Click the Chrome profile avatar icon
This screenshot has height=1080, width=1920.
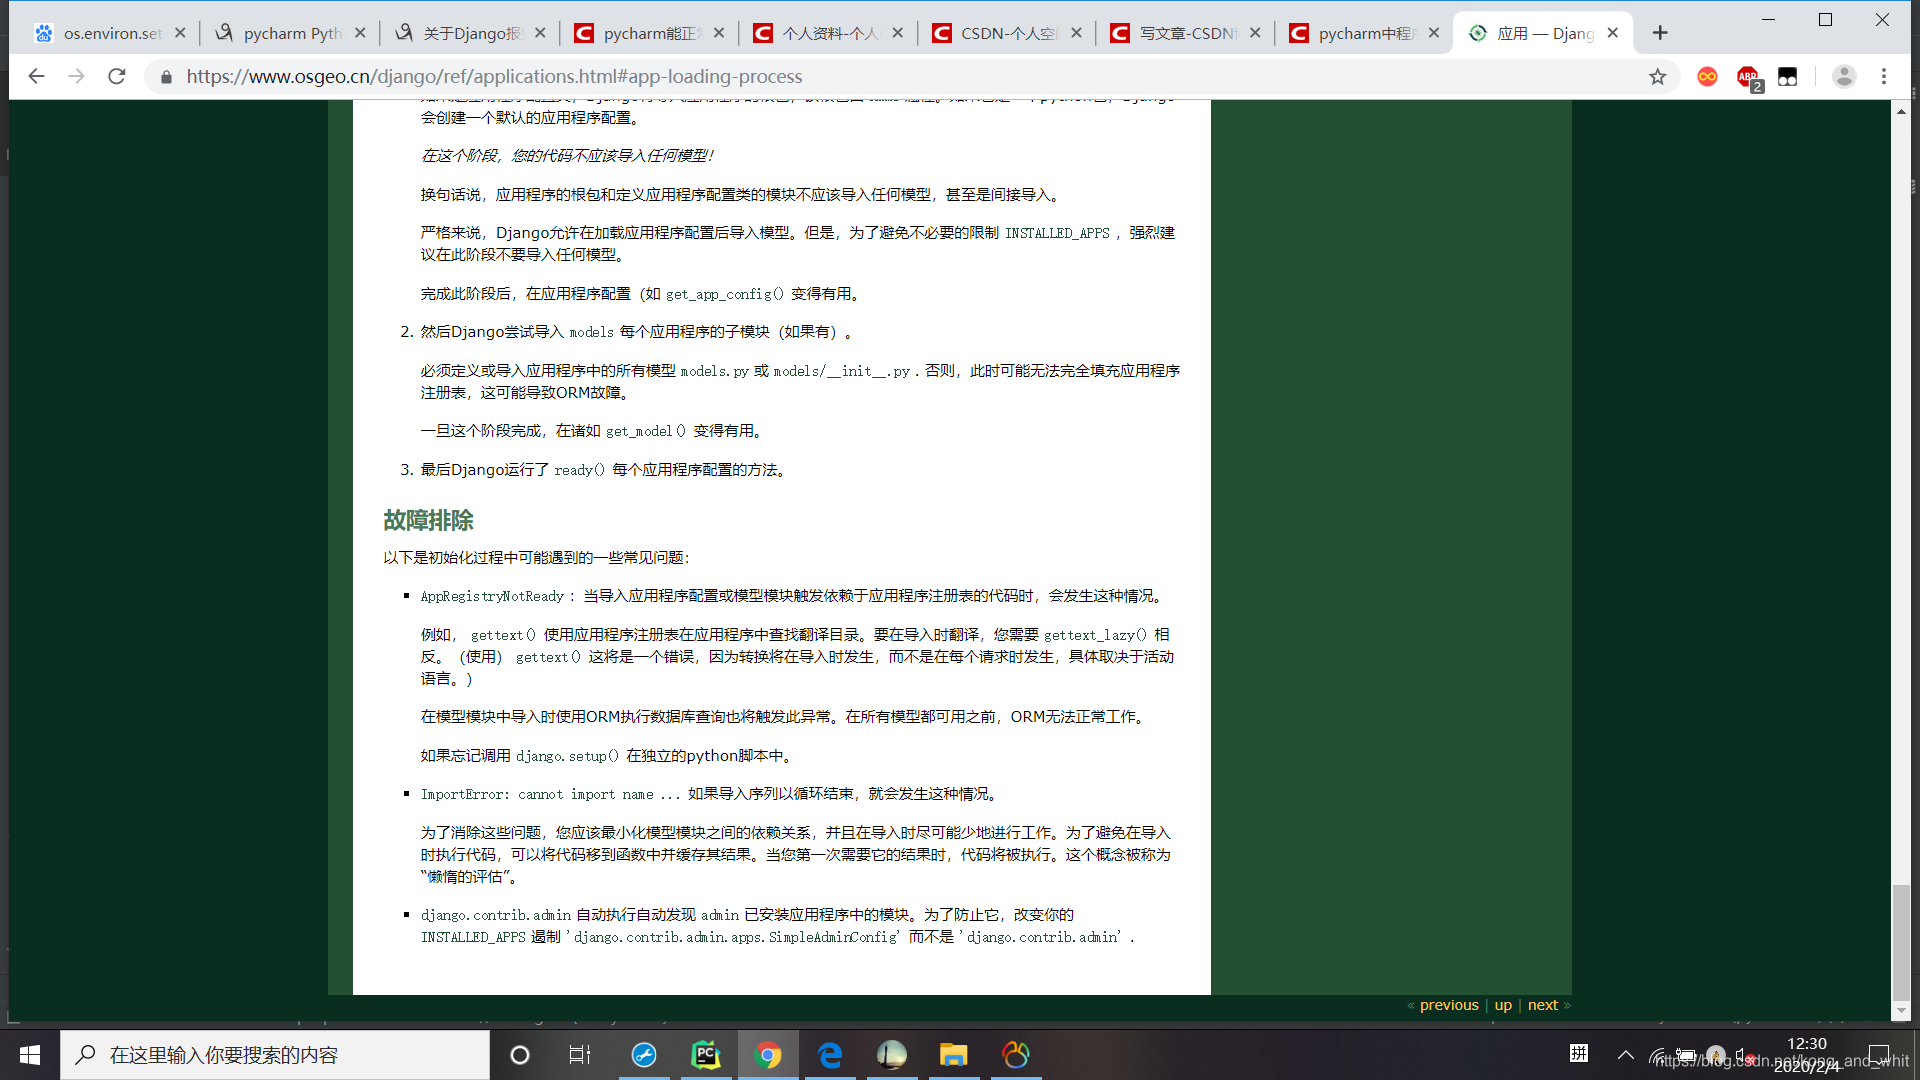1845,76
